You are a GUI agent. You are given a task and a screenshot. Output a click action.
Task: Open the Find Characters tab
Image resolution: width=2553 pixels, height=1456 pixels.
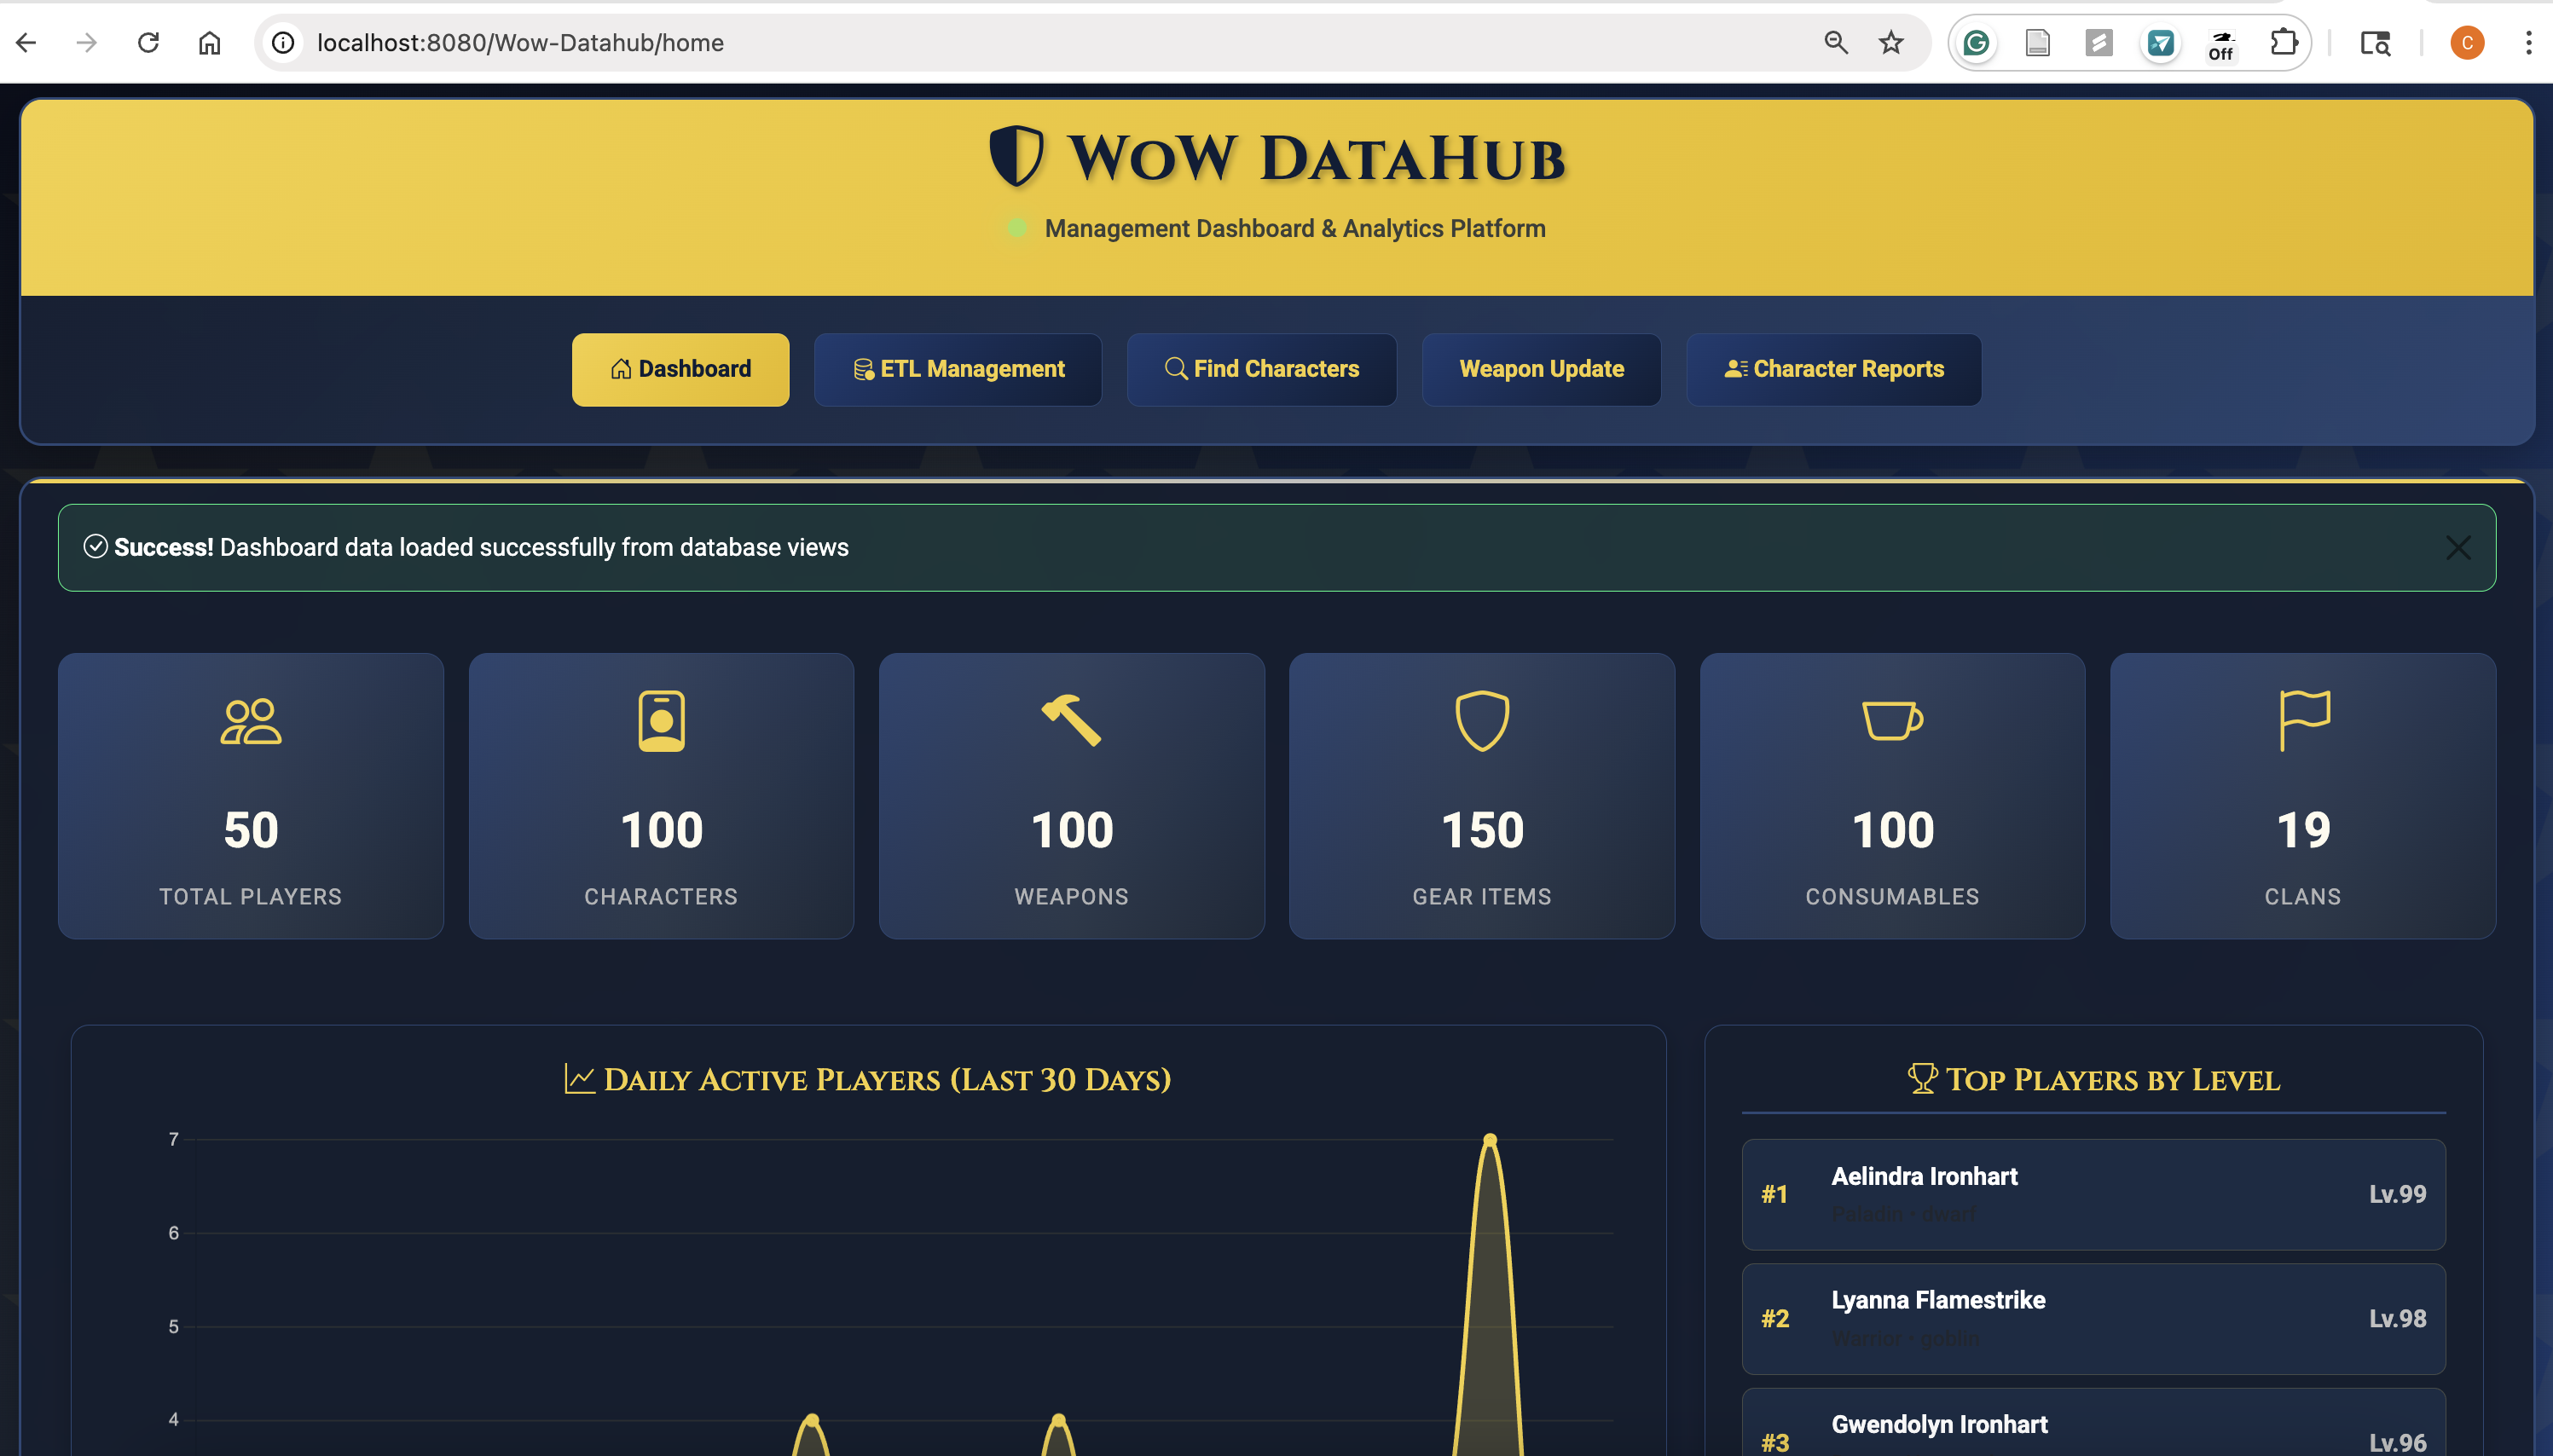(x=1262, y=369)
